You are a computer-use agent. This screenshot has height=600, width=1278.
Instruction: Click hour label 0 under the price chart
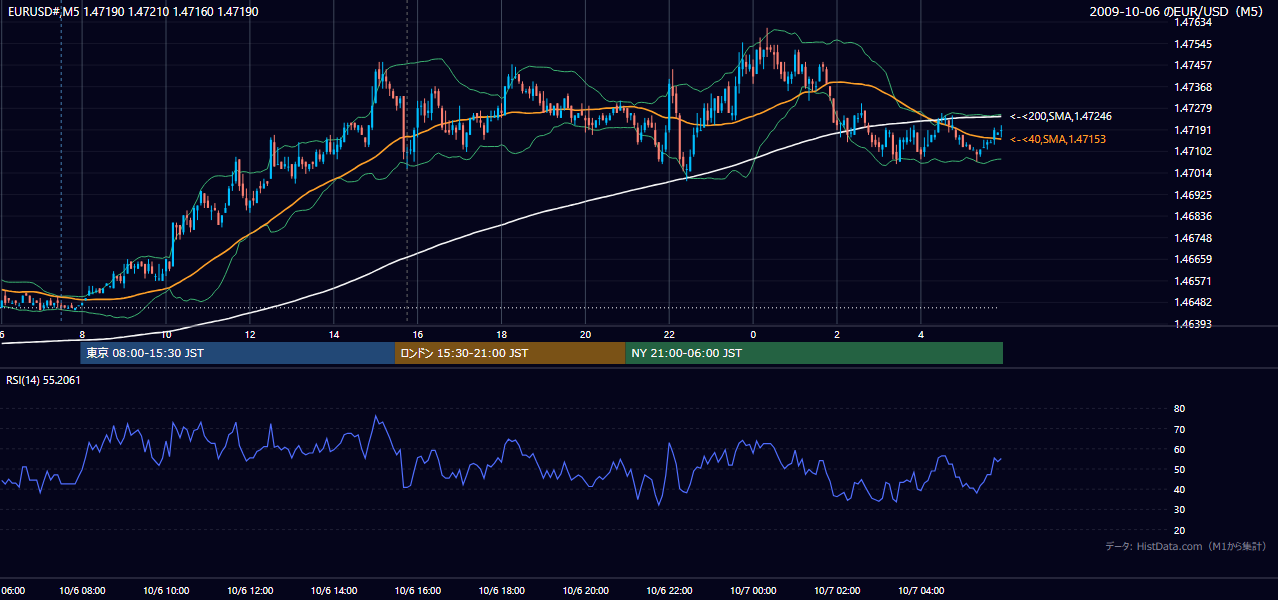(753, 334)
